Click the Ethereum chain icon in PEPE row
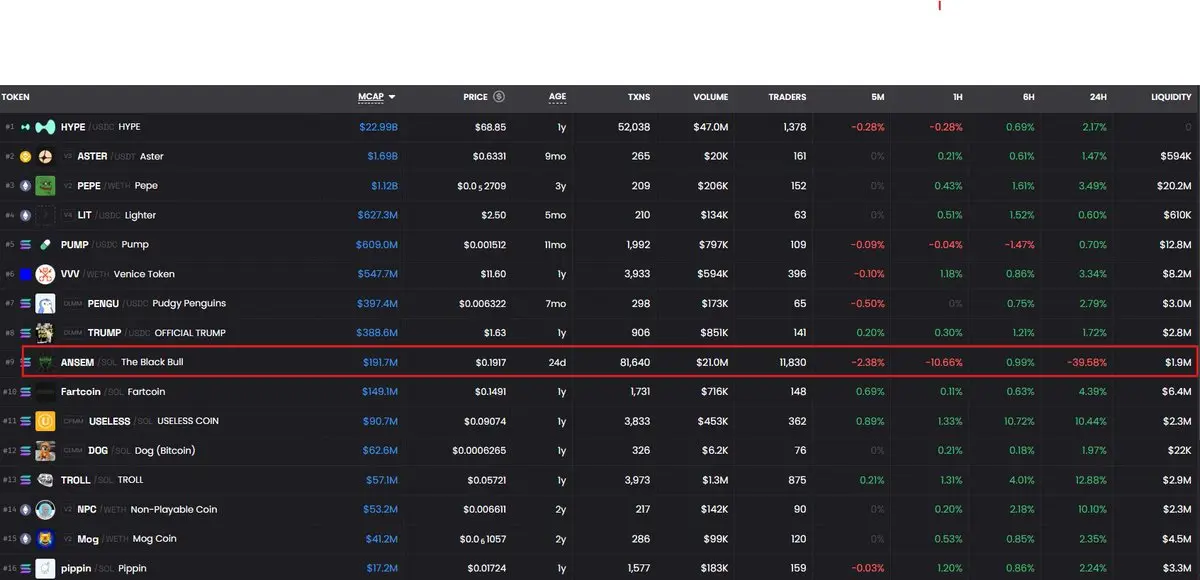The height and width of the screenshot is (580, 1200). (26, 186)
